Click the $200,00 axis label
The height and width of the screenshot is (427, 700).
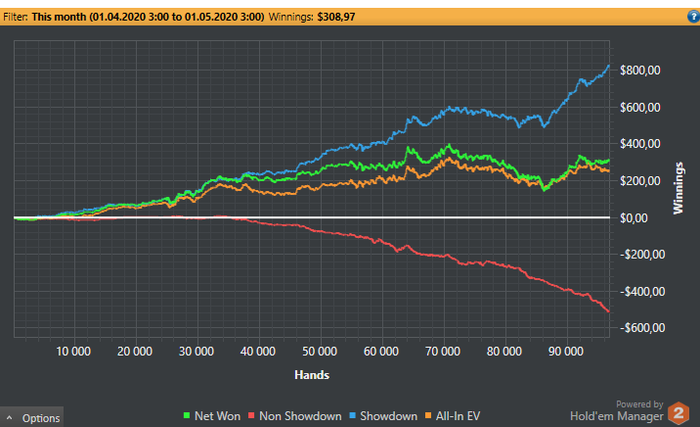pos(640,181)
